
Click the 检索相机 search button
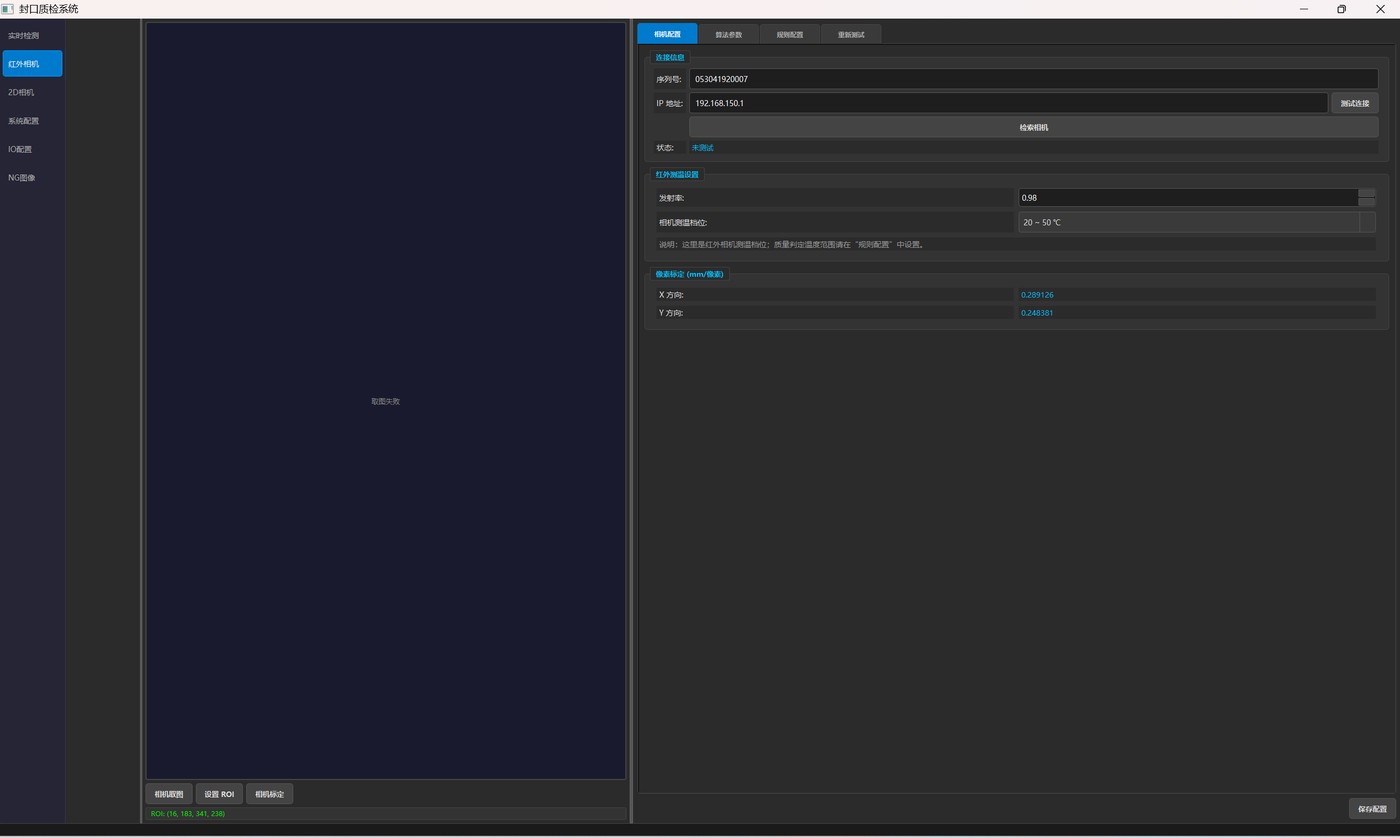pos(1033,127)
